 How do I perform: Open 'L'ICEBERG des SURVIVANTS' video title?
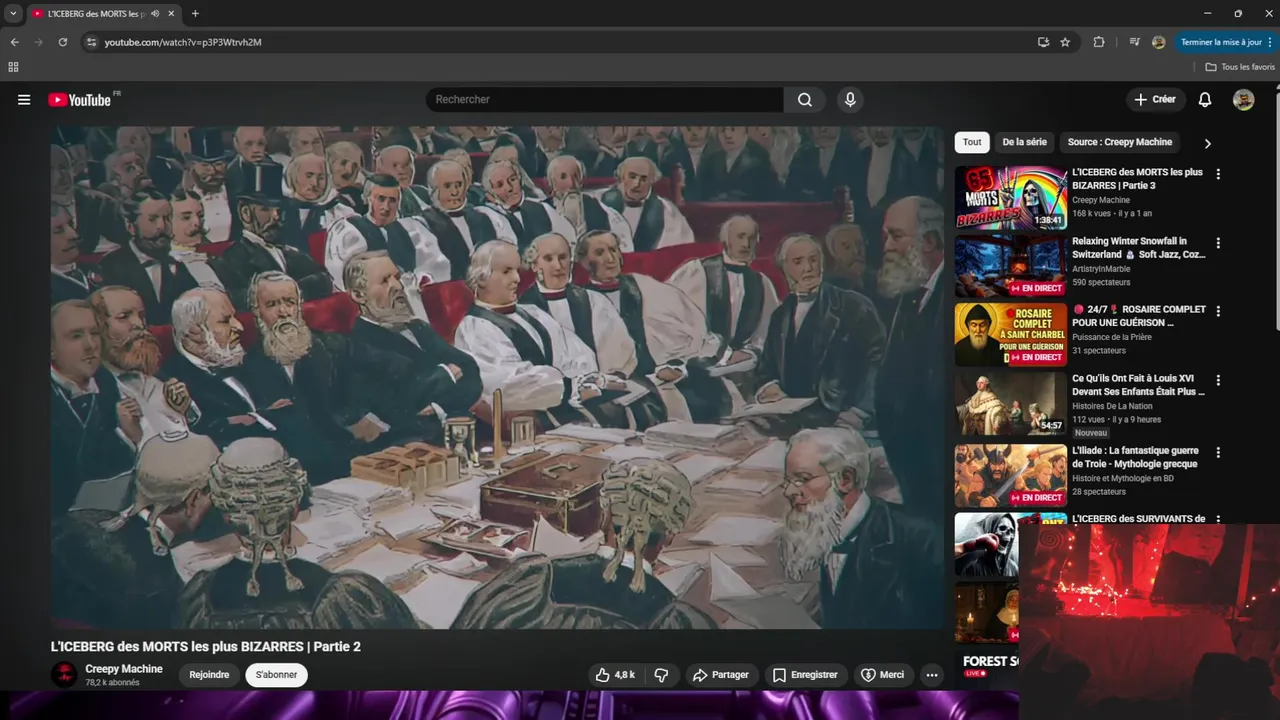coord(1138,519)
